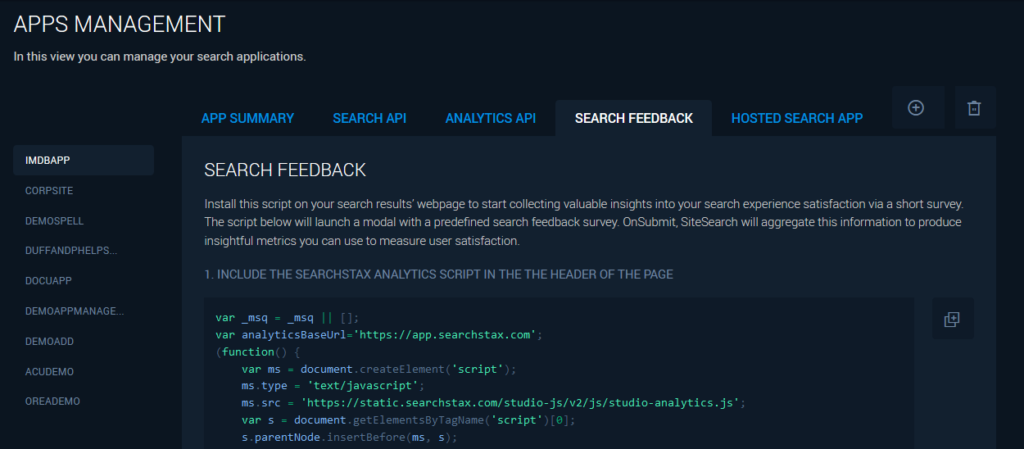Click the Apps Management page heading
This screenshot has height=449, width=1024.
(x=120, y=24)
